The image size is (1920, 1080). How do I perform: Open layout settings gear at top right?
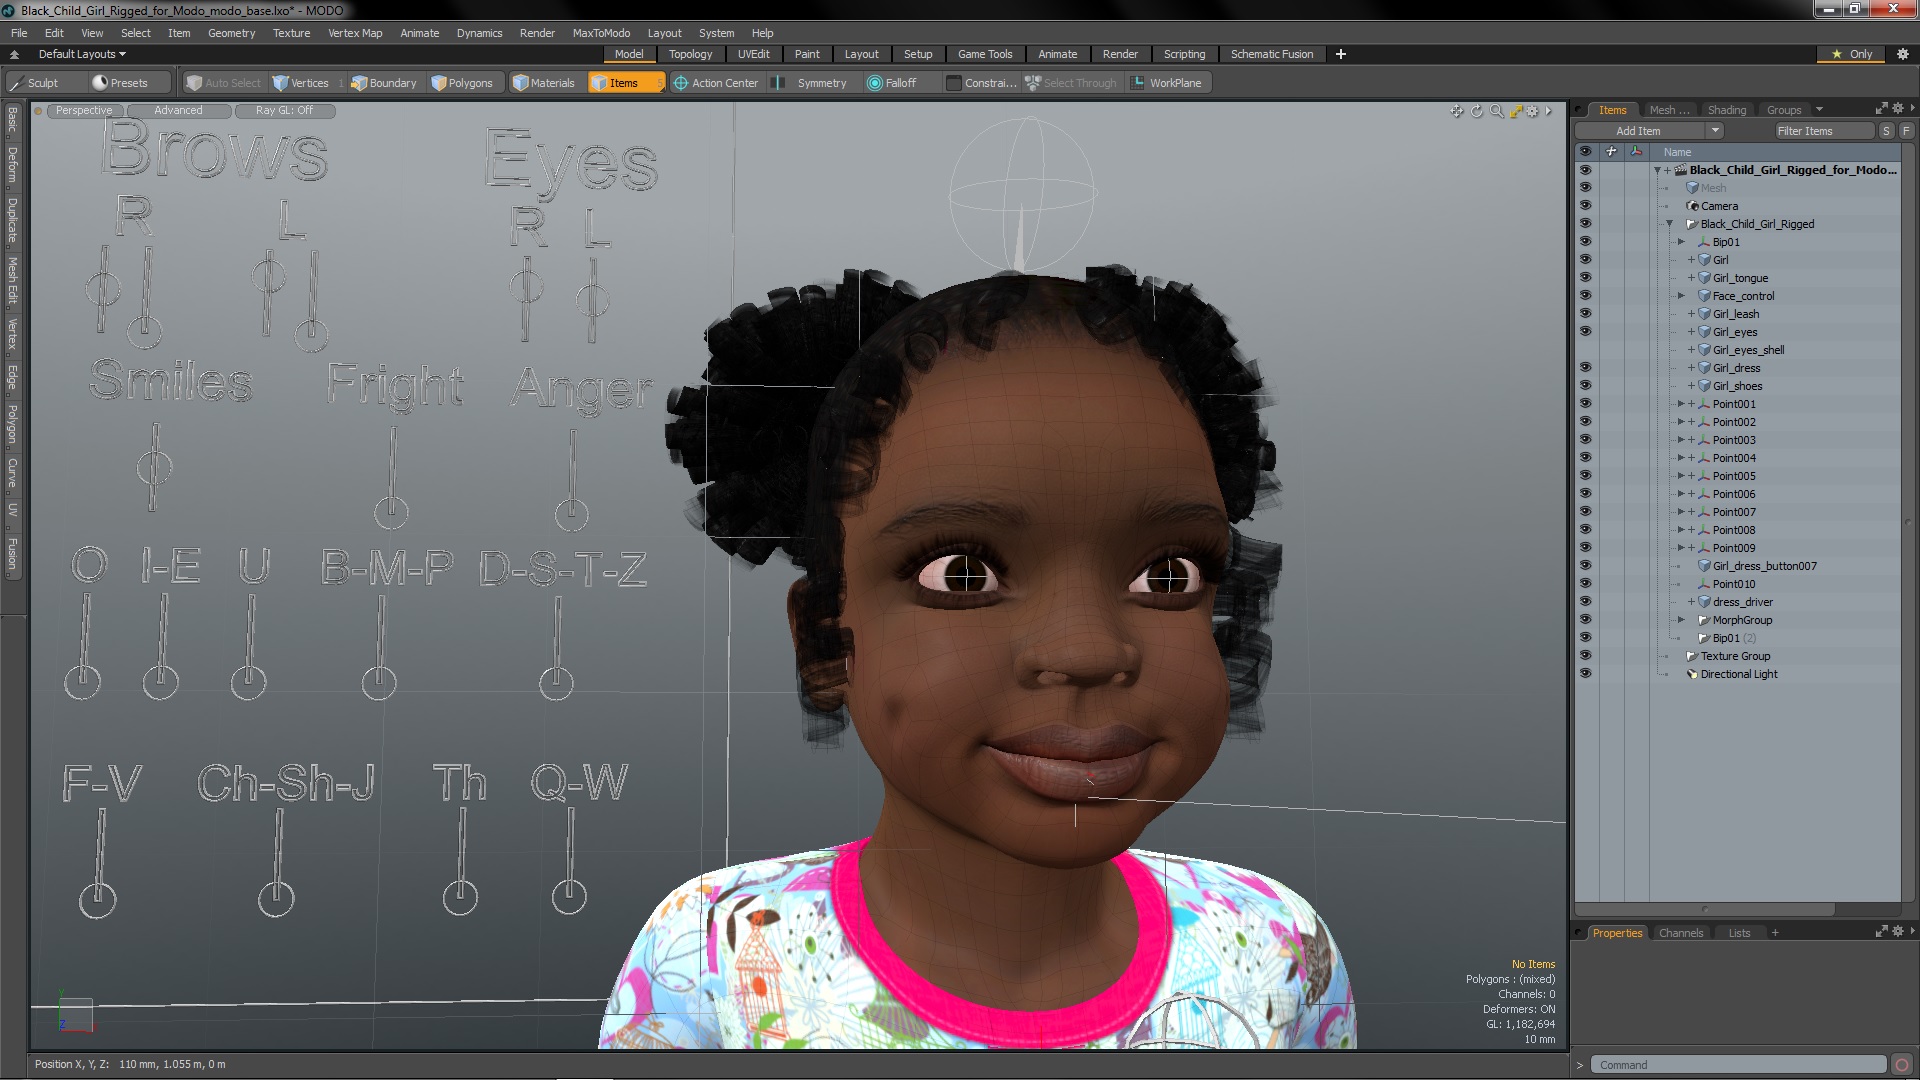1903,54
